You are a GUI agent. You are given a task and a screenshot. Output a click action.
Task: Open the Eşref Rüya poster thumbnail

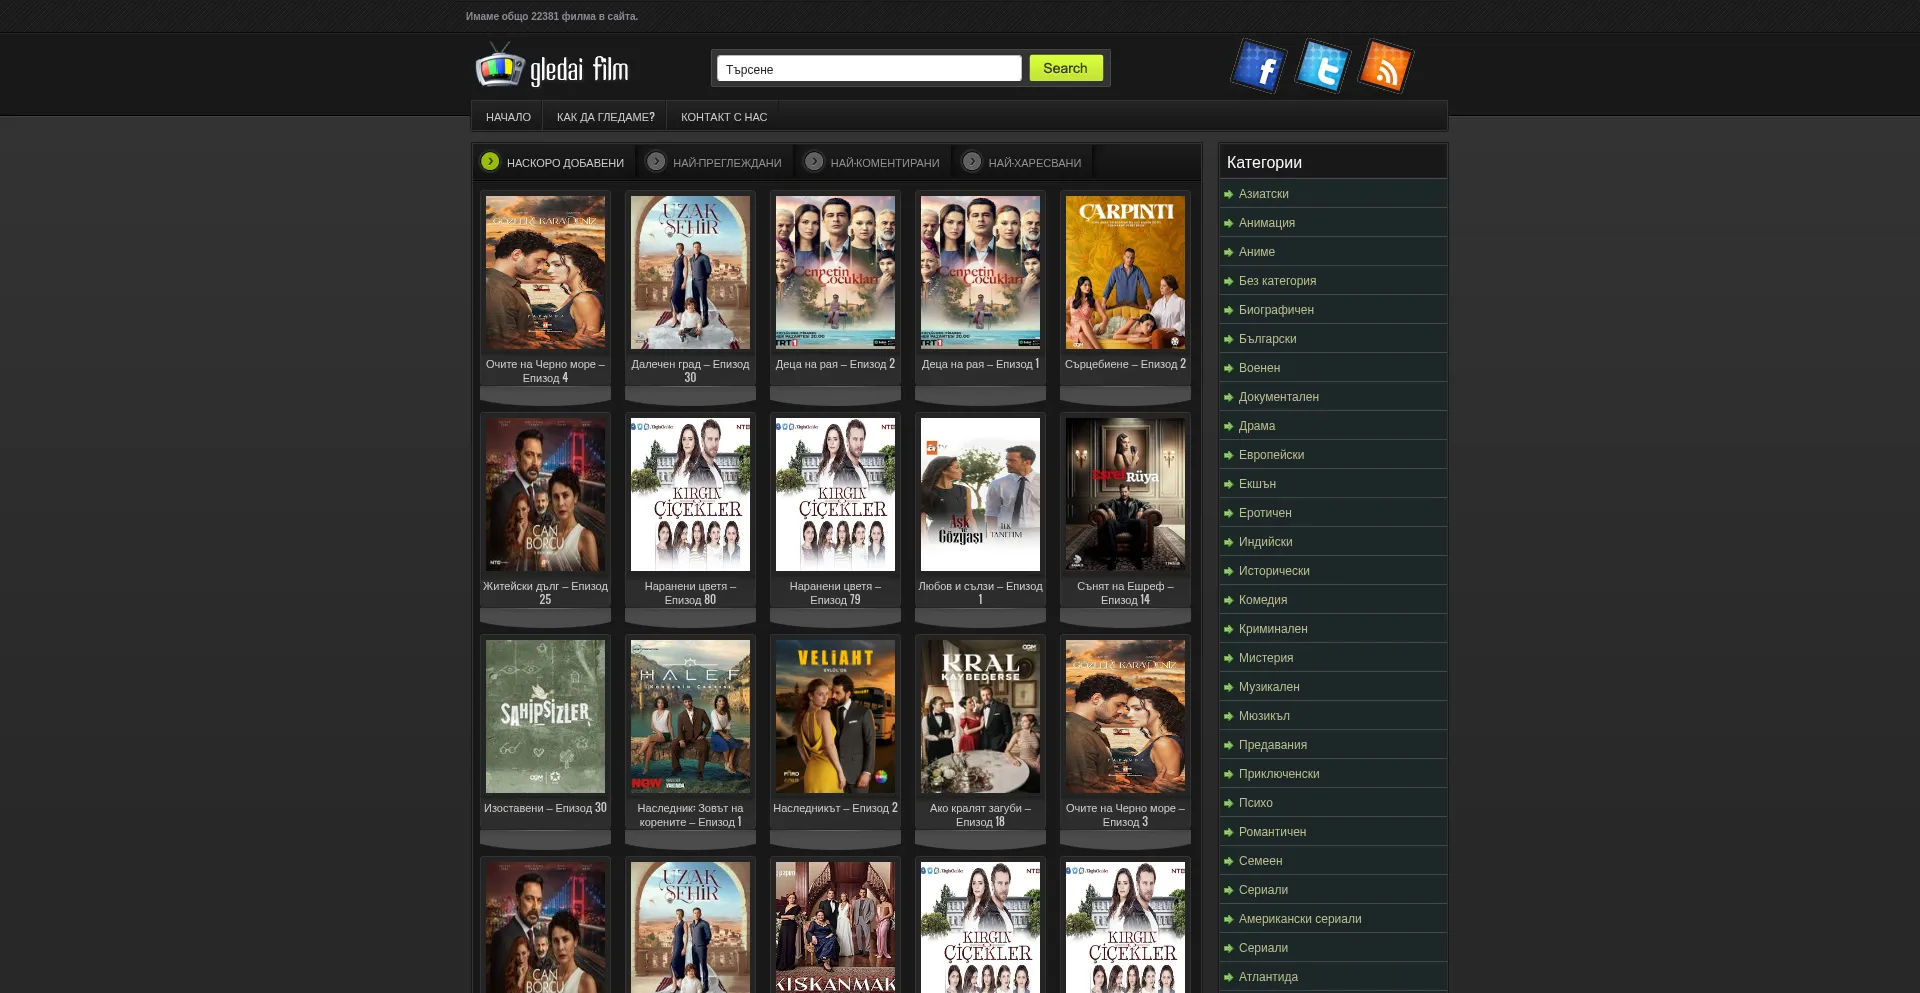coord(1125,494)
